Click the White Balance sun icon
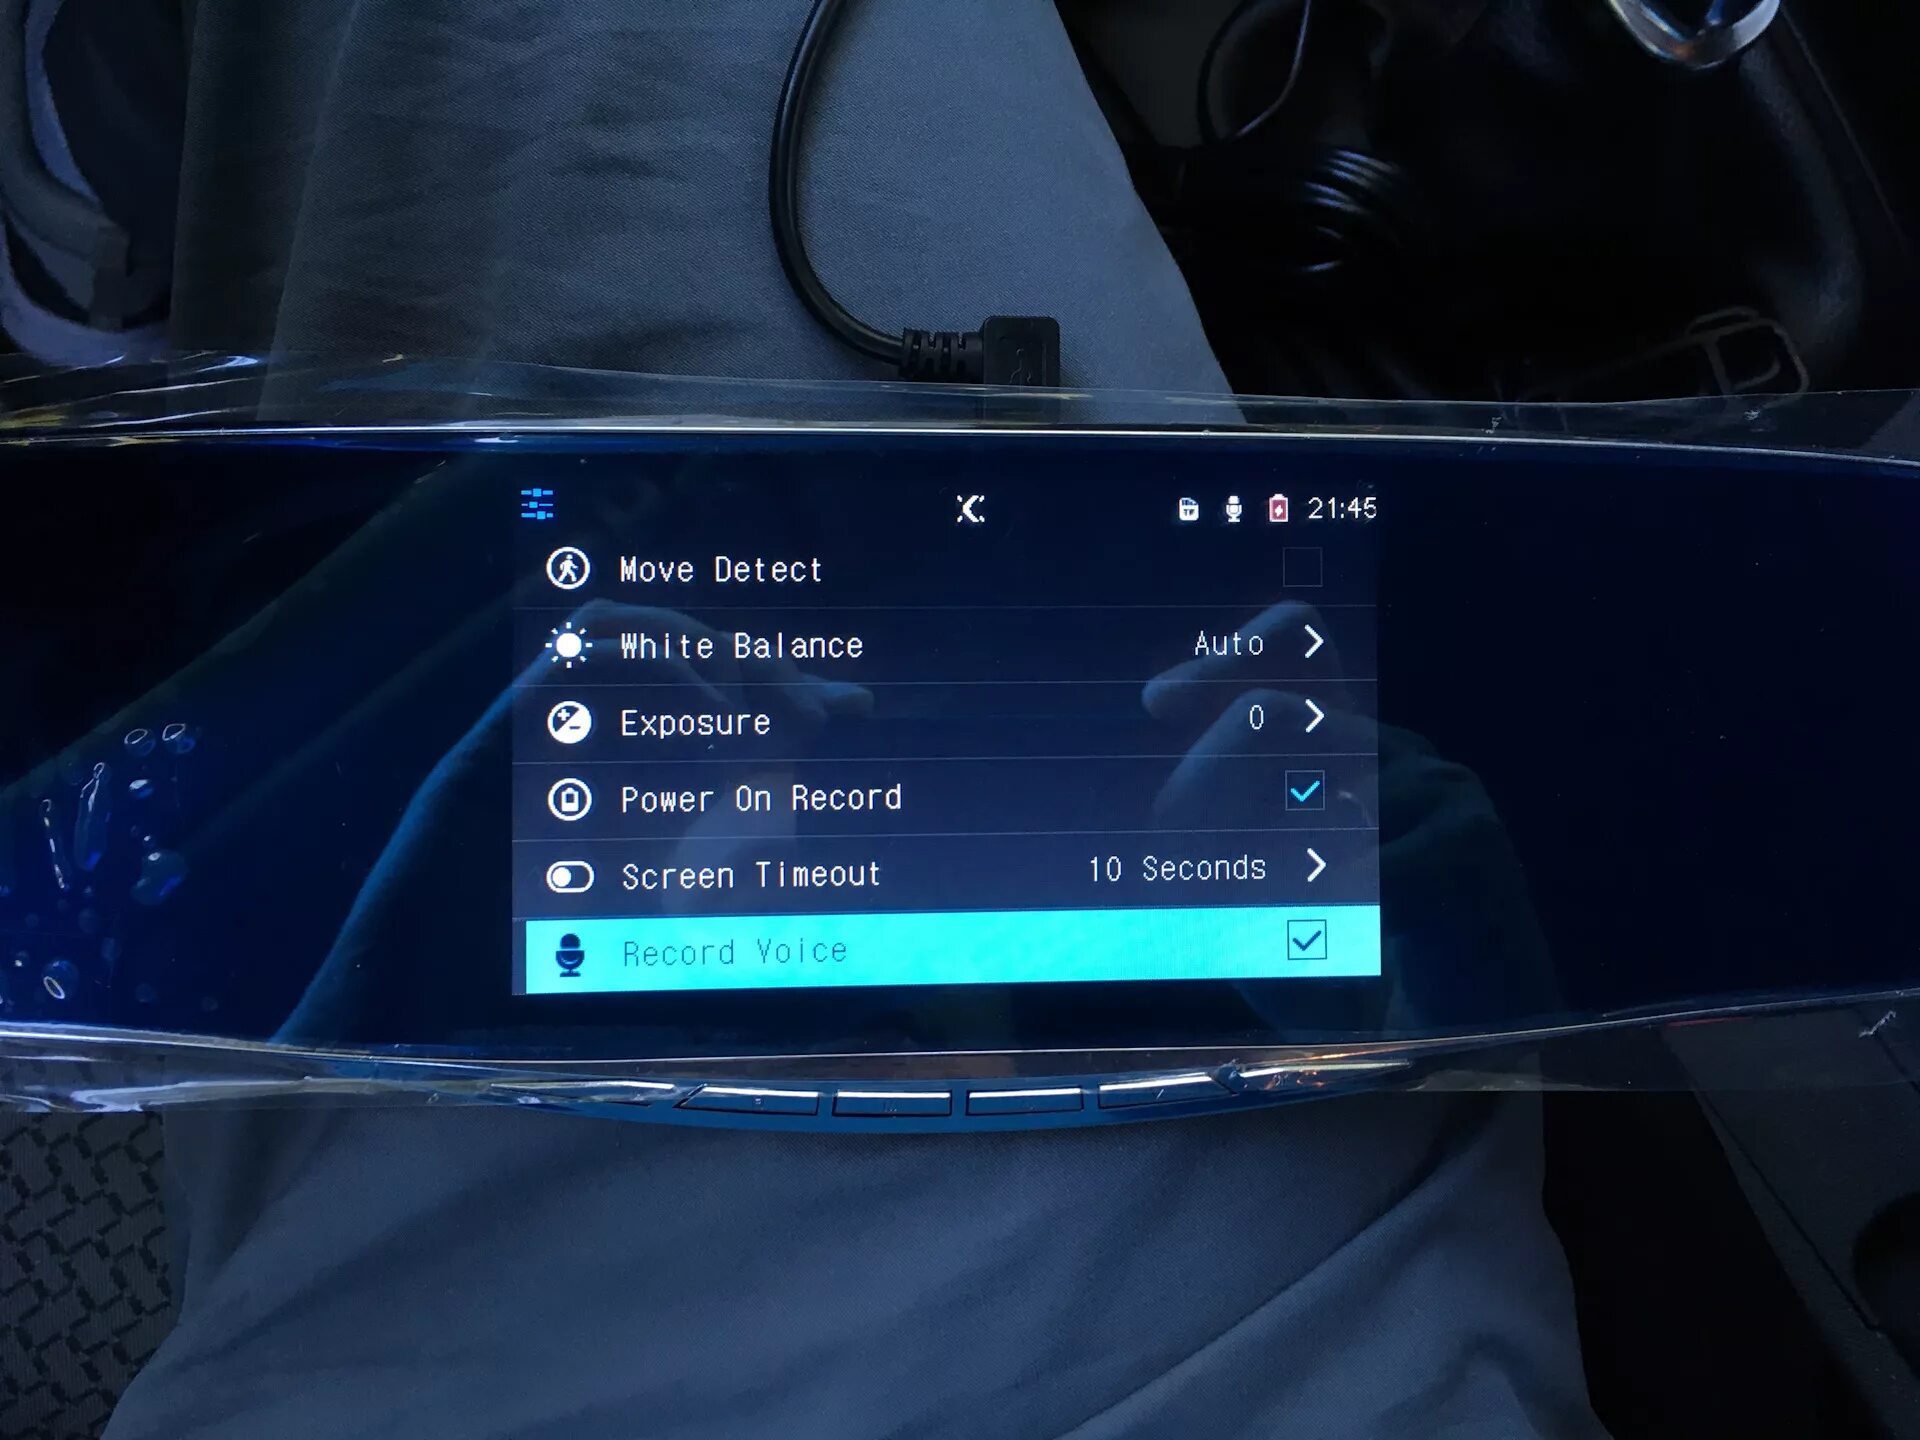Viewport: 1920px width, 1440px height. click(570, 647)
